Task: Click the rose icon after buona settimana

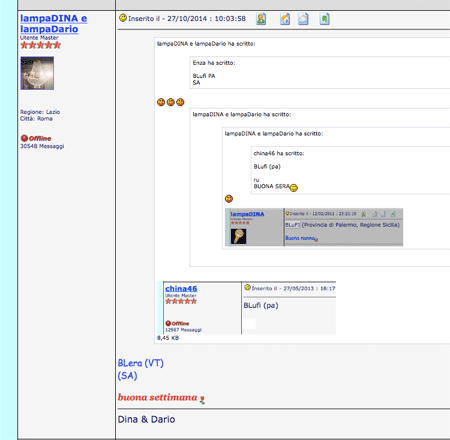Action: pyautogui.click(x=202, y=399)
